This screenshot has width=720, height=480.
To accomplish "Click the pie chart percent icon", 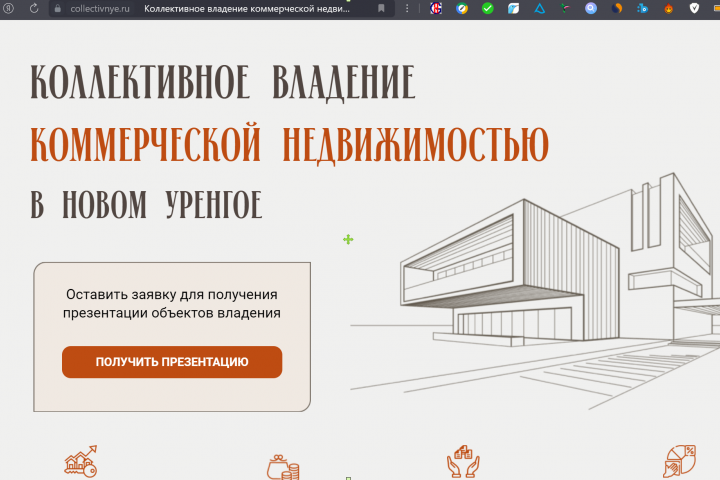I will tap(680, 461).
